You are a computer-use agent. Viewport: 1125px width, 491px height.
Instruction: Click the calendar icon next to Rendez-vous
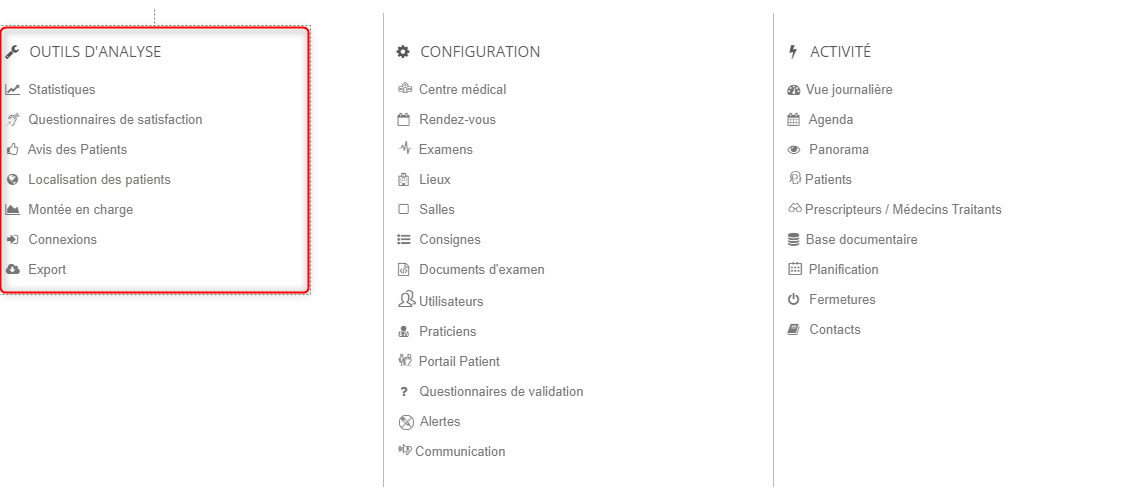pyautogui.click(x=404, y=120)
